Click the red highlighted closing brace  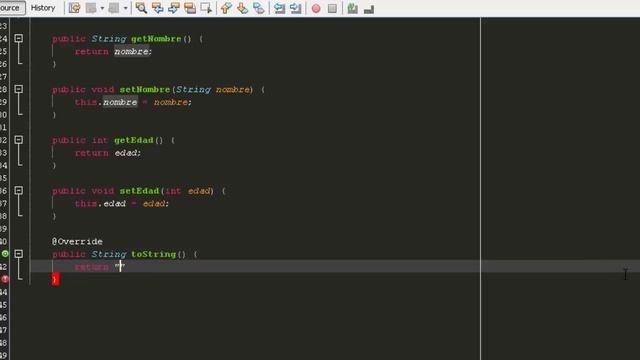point(56,280)
